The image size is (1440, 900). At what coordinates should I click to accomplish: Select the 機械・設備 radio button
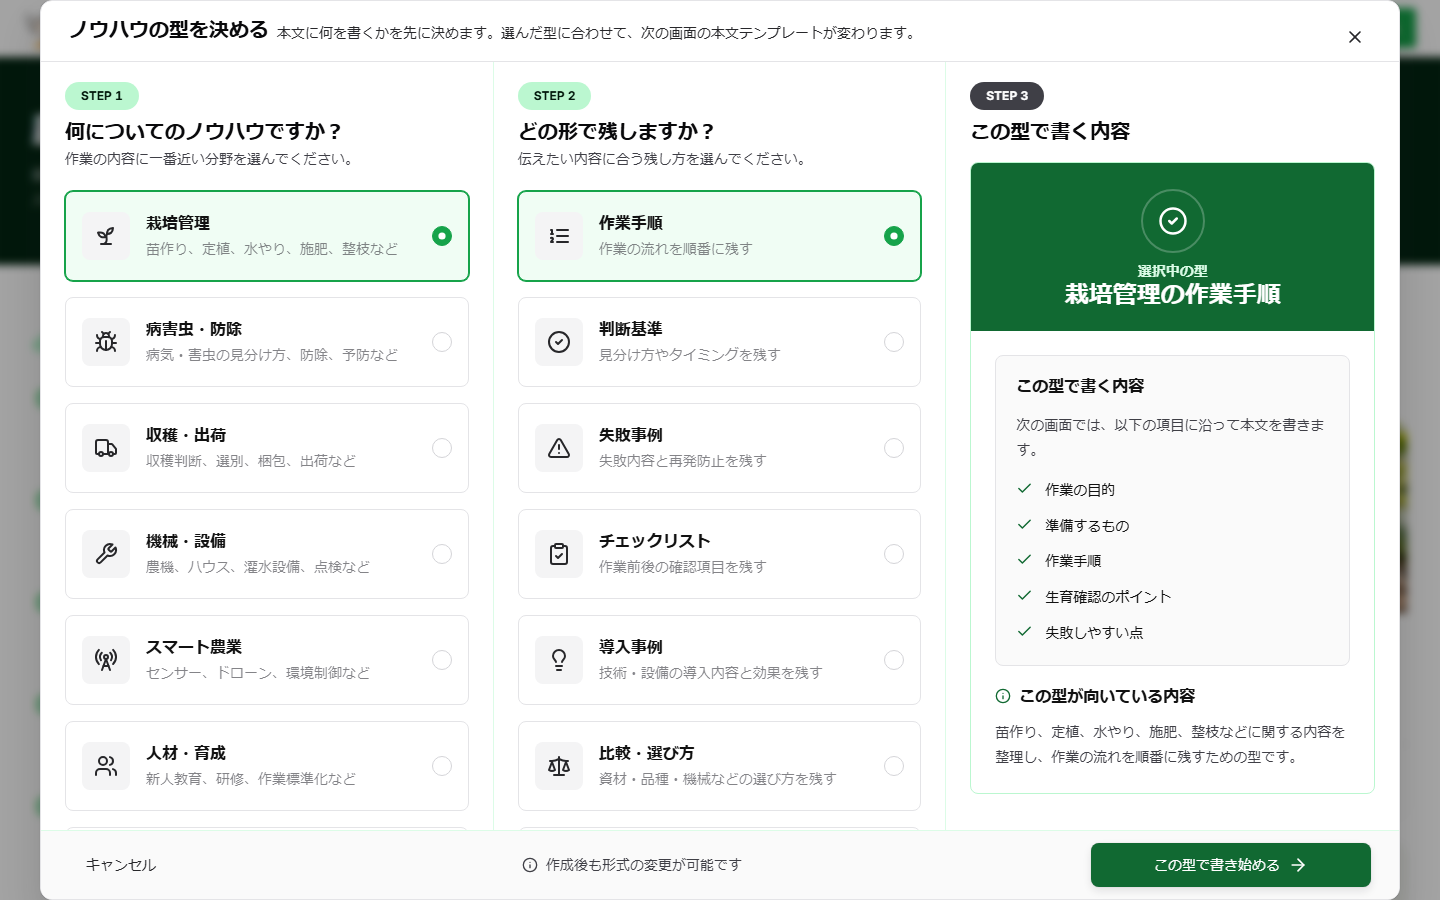coord(442,554)
